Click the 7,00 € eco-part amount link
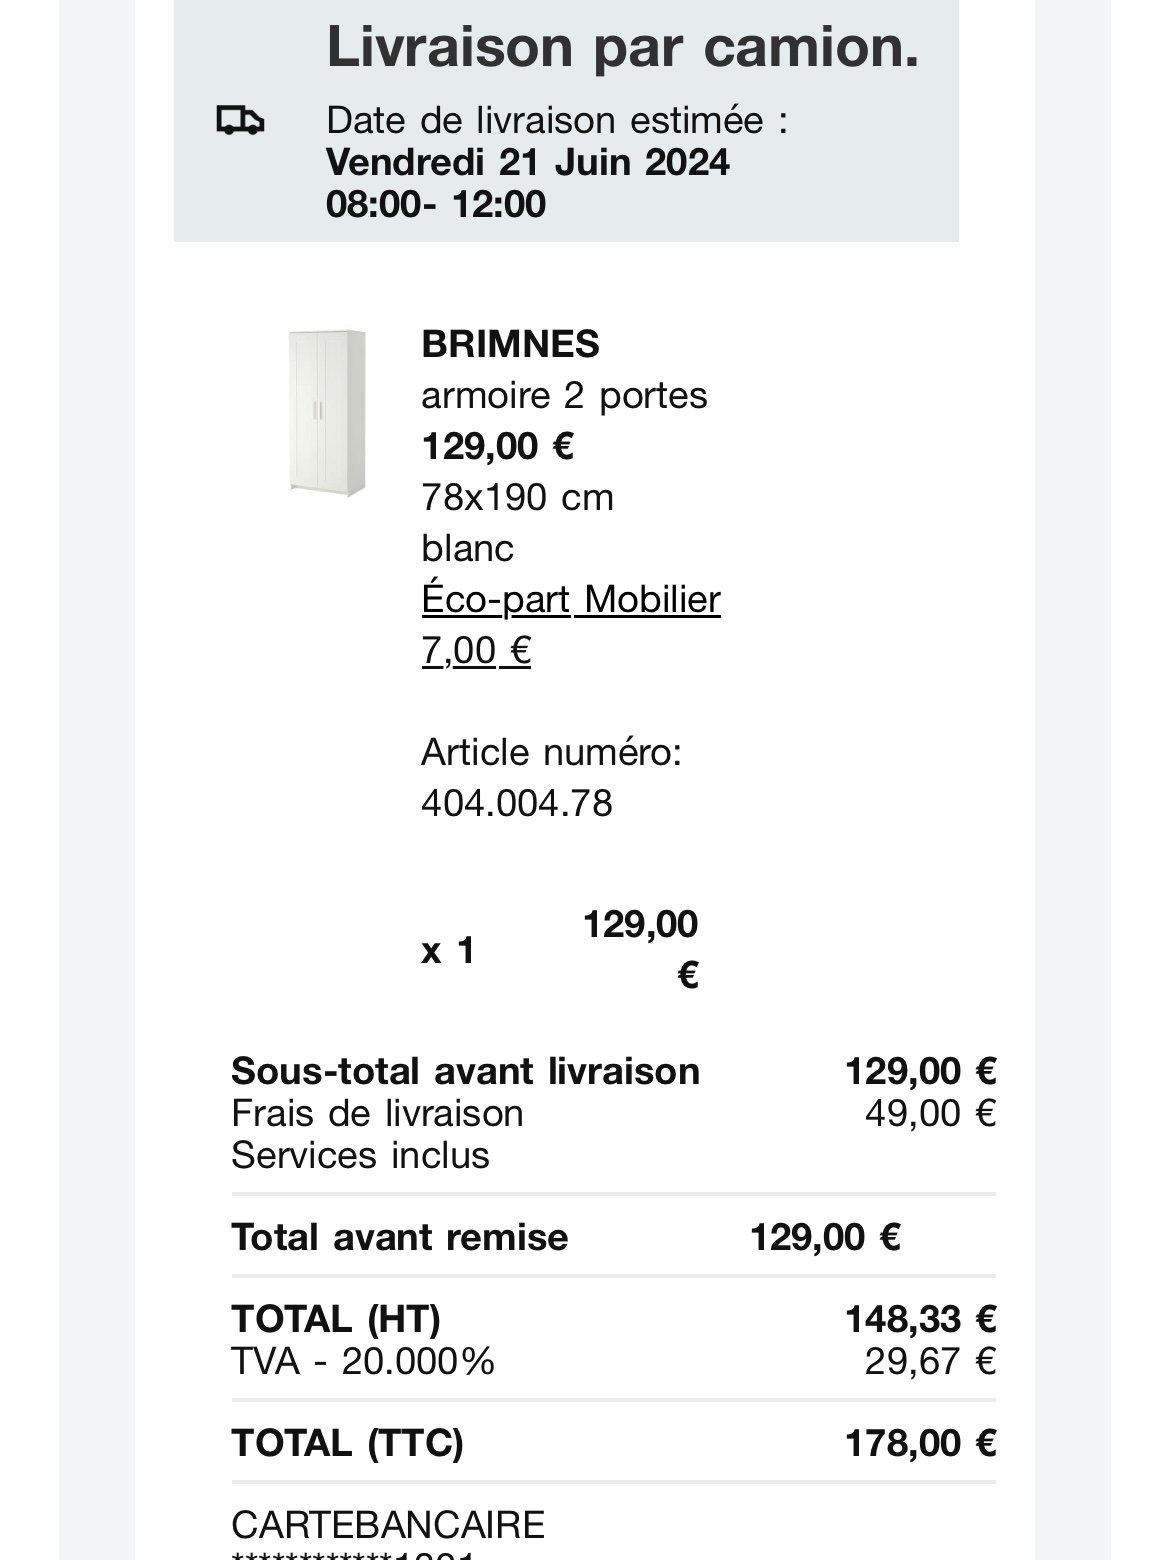Screen dimensions: 1170x1560 point(476,650)
